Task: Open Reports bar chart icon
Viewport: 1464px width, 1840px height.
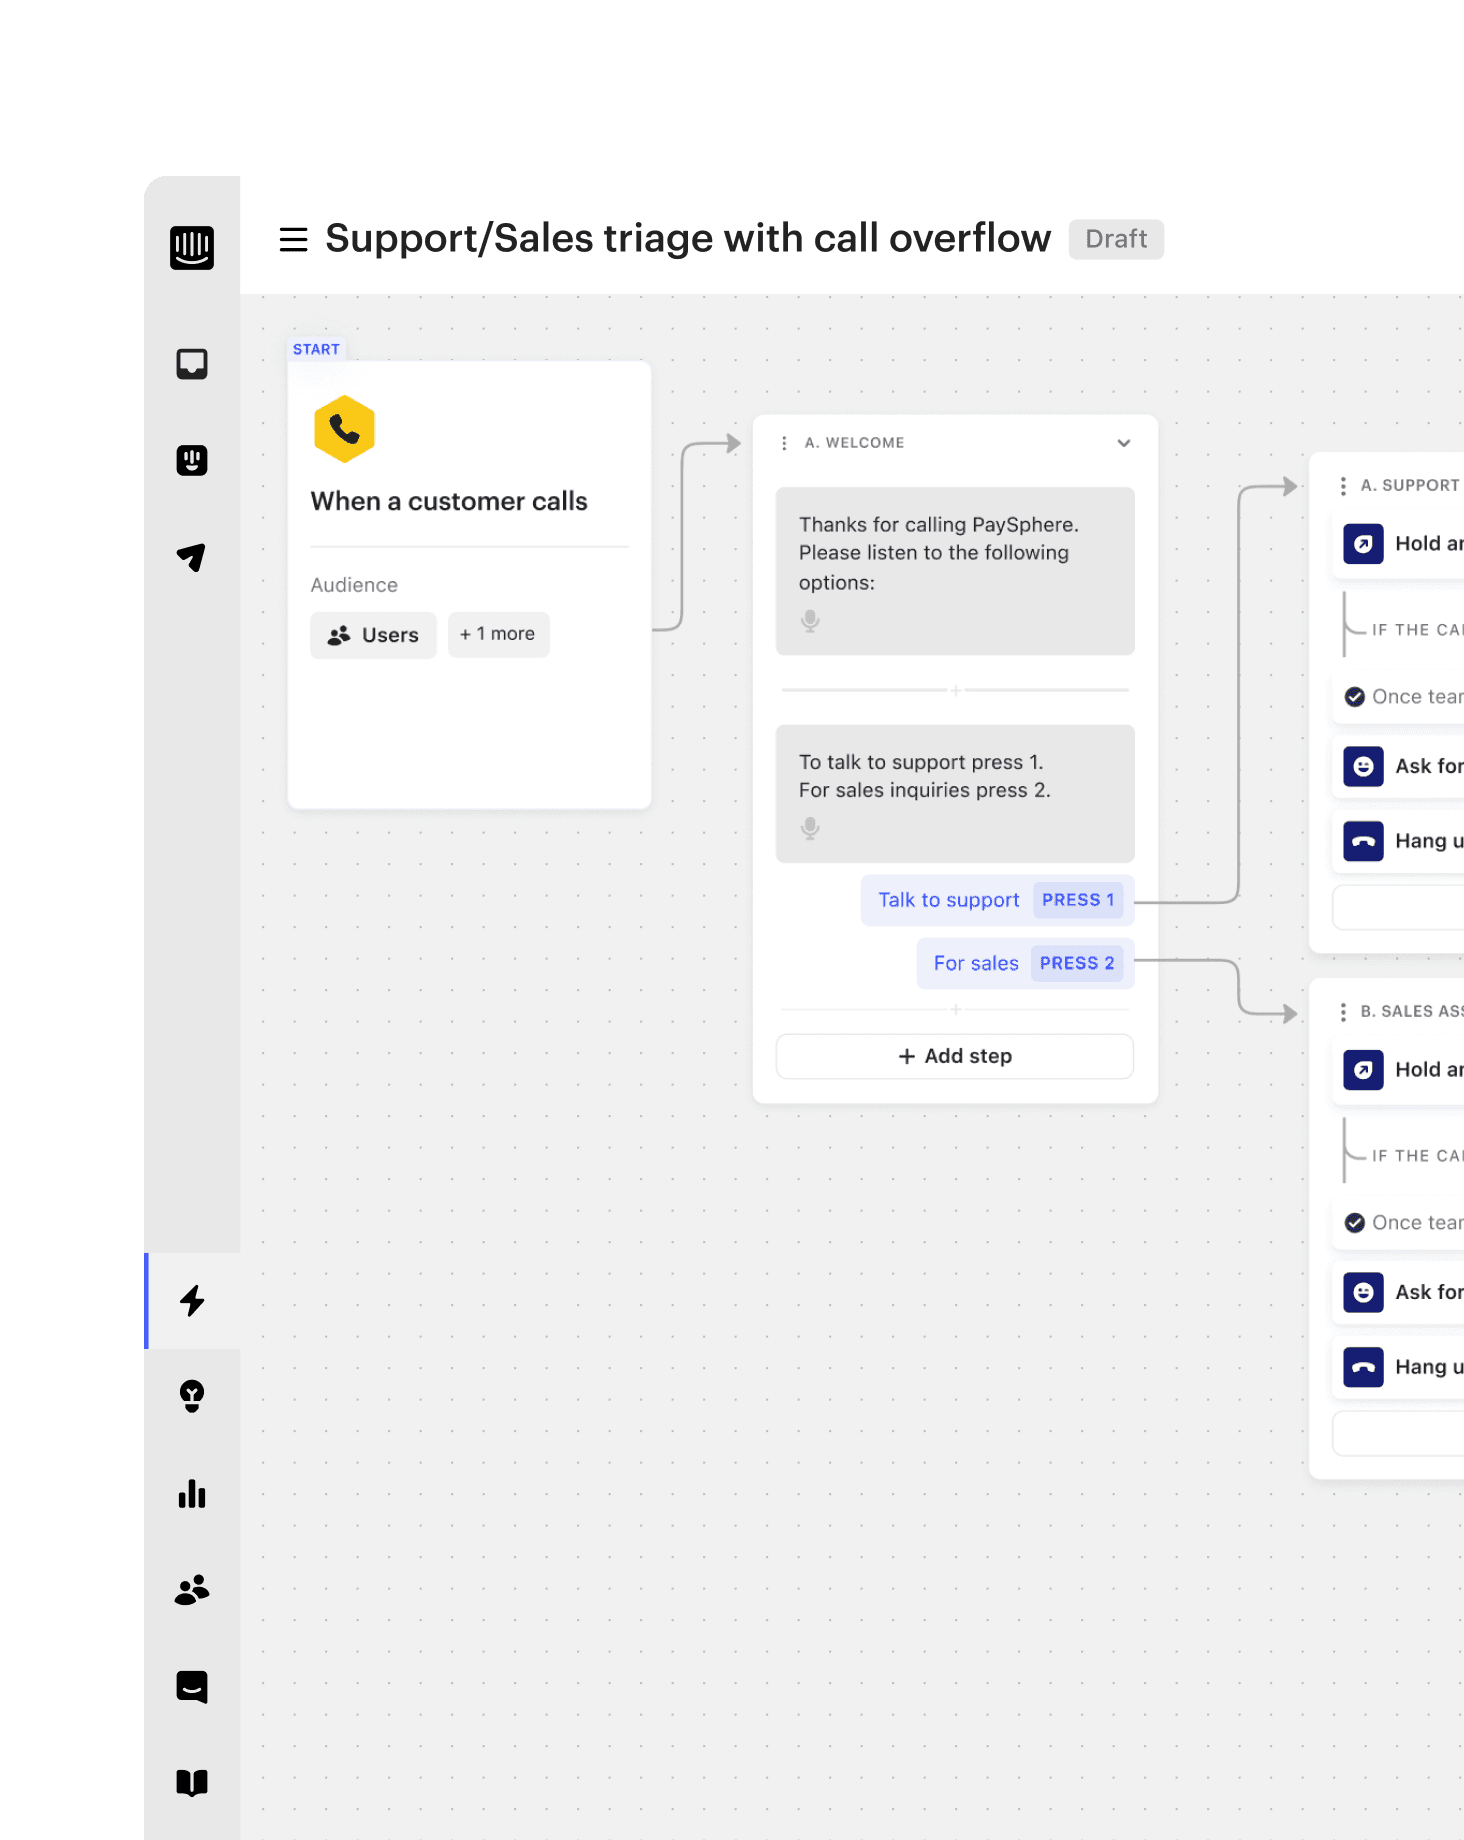Action: pyautogui.click(x=192, y=1493)
